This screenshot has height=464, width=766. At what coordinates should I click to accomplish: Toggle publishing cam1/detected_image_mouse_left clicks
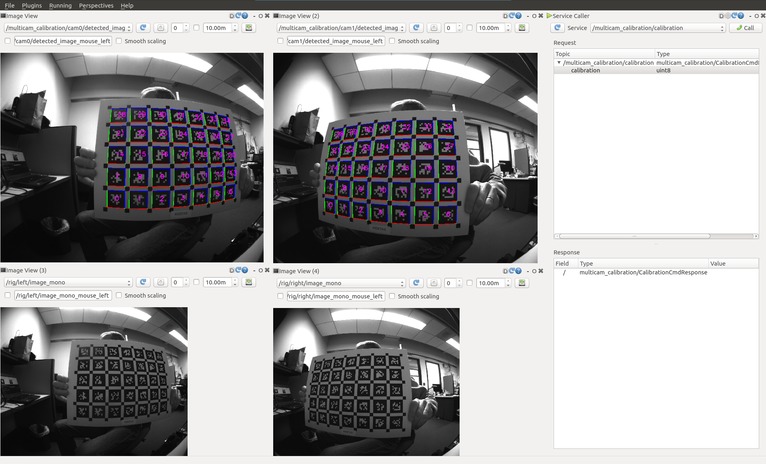pyautogui.click(x=280, y=41)
